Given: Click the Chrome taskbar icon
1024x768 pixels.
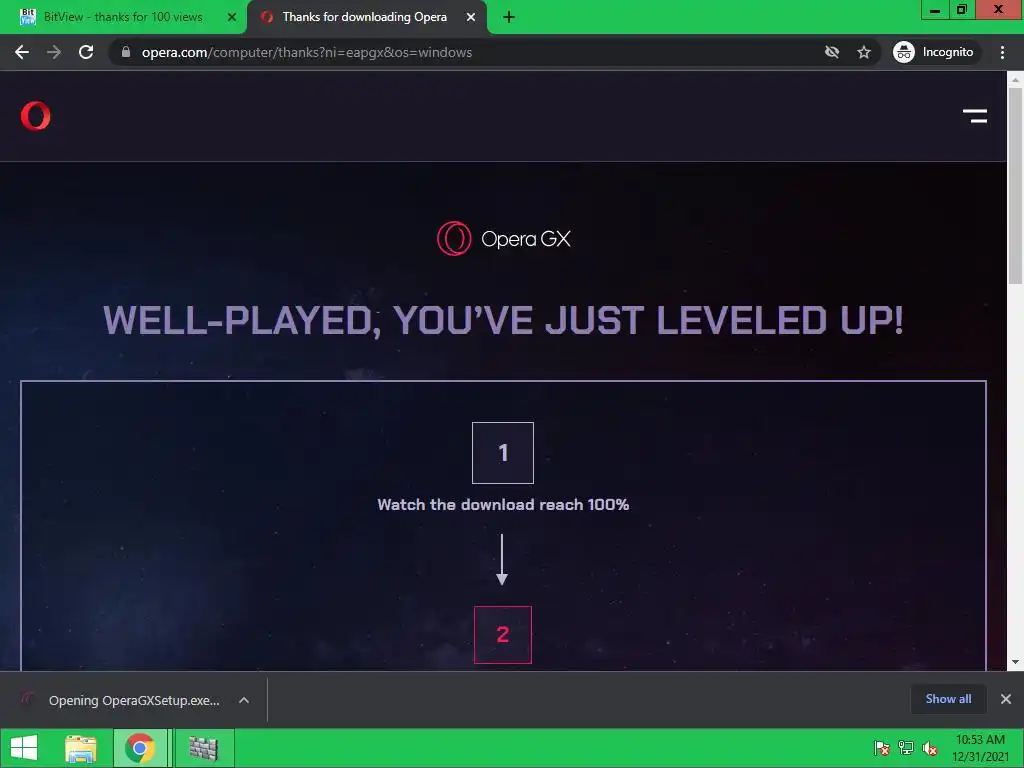Looking at the screenshot, I should point(140,748).
